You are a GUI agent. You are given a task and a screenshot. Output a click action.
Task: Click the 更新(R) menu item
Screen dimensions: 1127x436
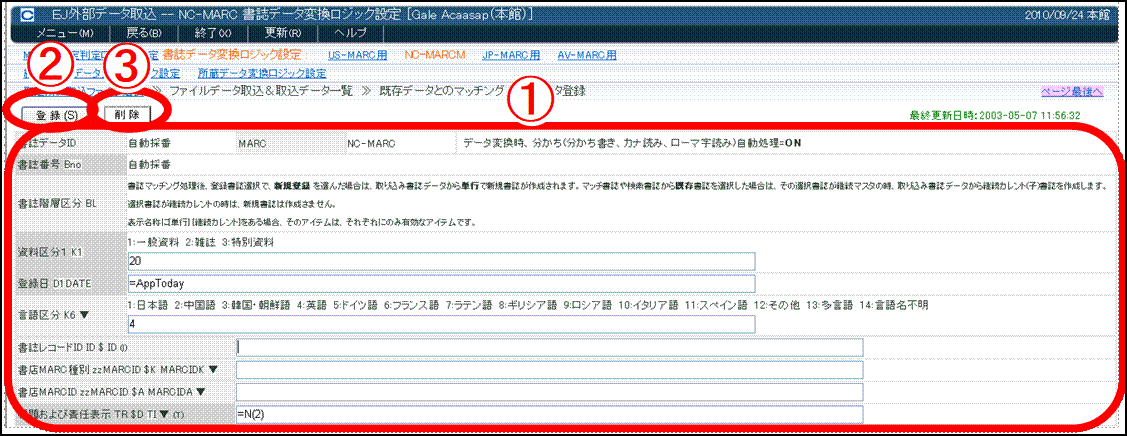pyautogui.click(x=283, y=33)
